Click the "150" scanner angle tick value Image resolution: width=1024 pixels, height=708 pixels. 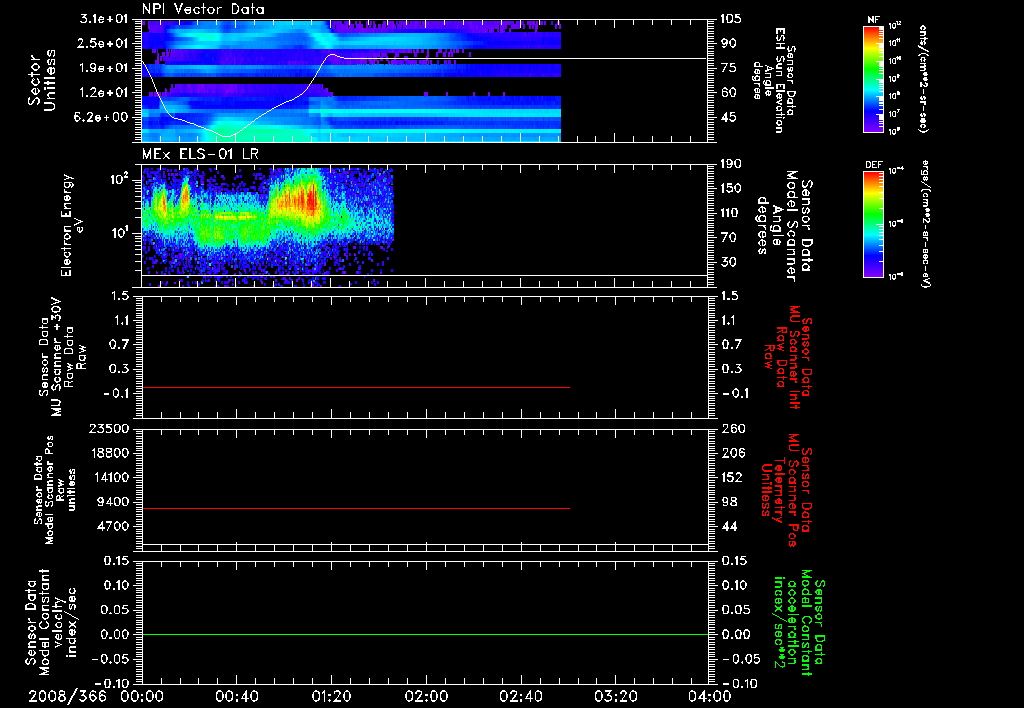(x=730, y=189)
